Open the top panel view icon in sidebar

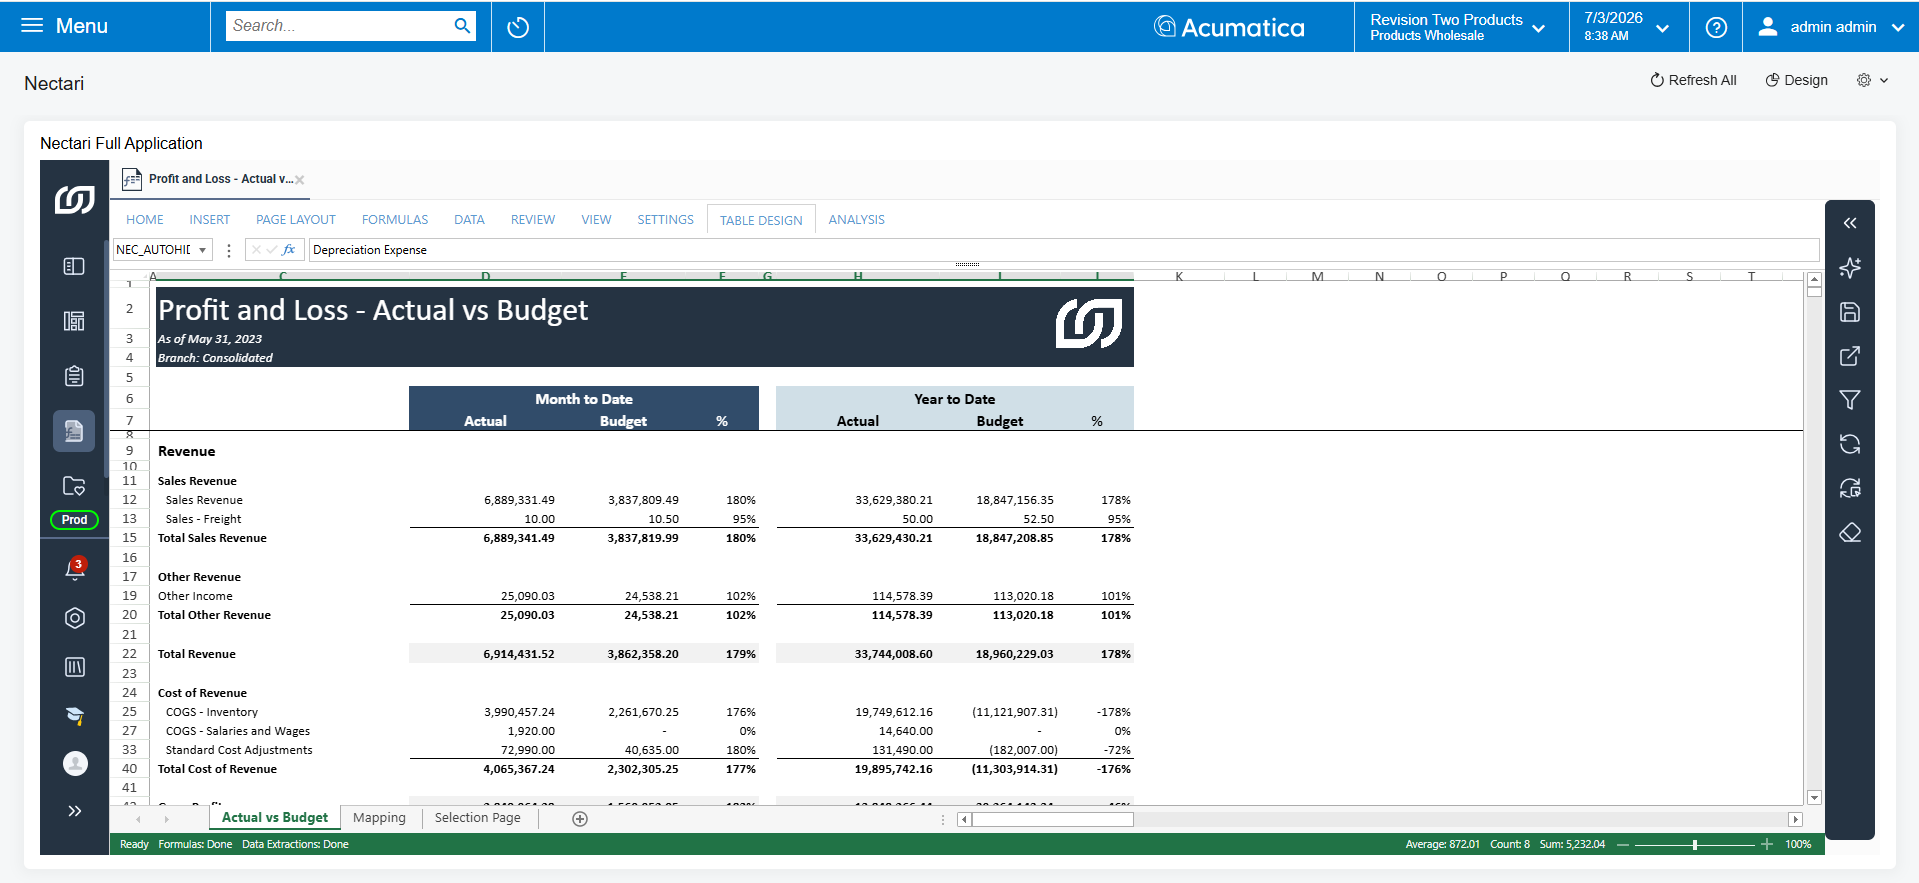click(75, 266)
